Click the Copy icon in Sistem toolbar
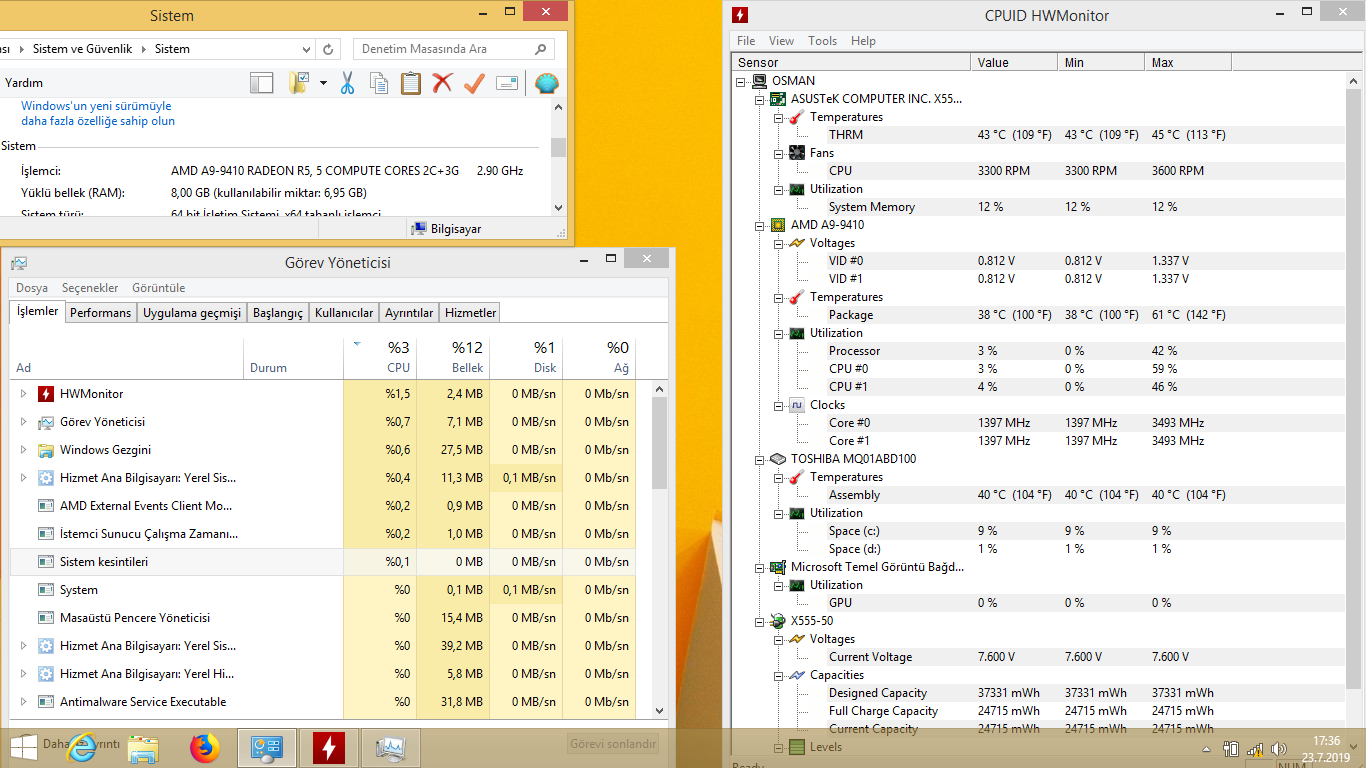Screen dimensions: 1366x768 (379, 83)
